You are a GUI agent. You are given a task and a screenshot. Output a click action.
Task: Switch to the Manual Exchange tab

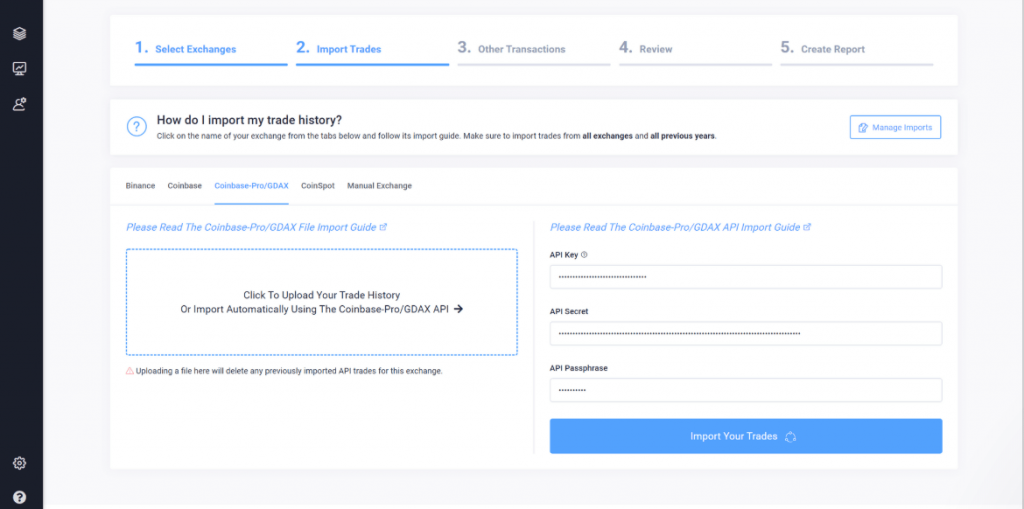[379, 186]
